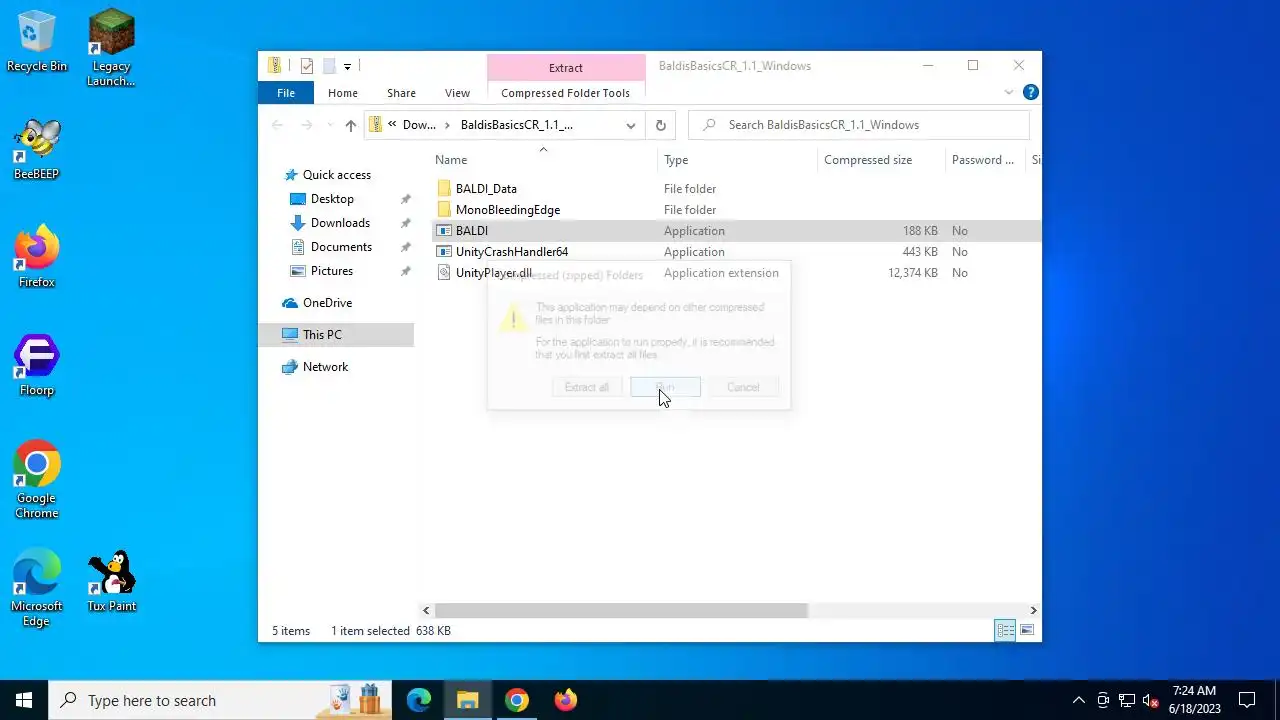Open the Microsoft Edge desktop shortcut
The width and height of the screenshot is (1280, 720).
pyautogui.click(x=37, y=588)
